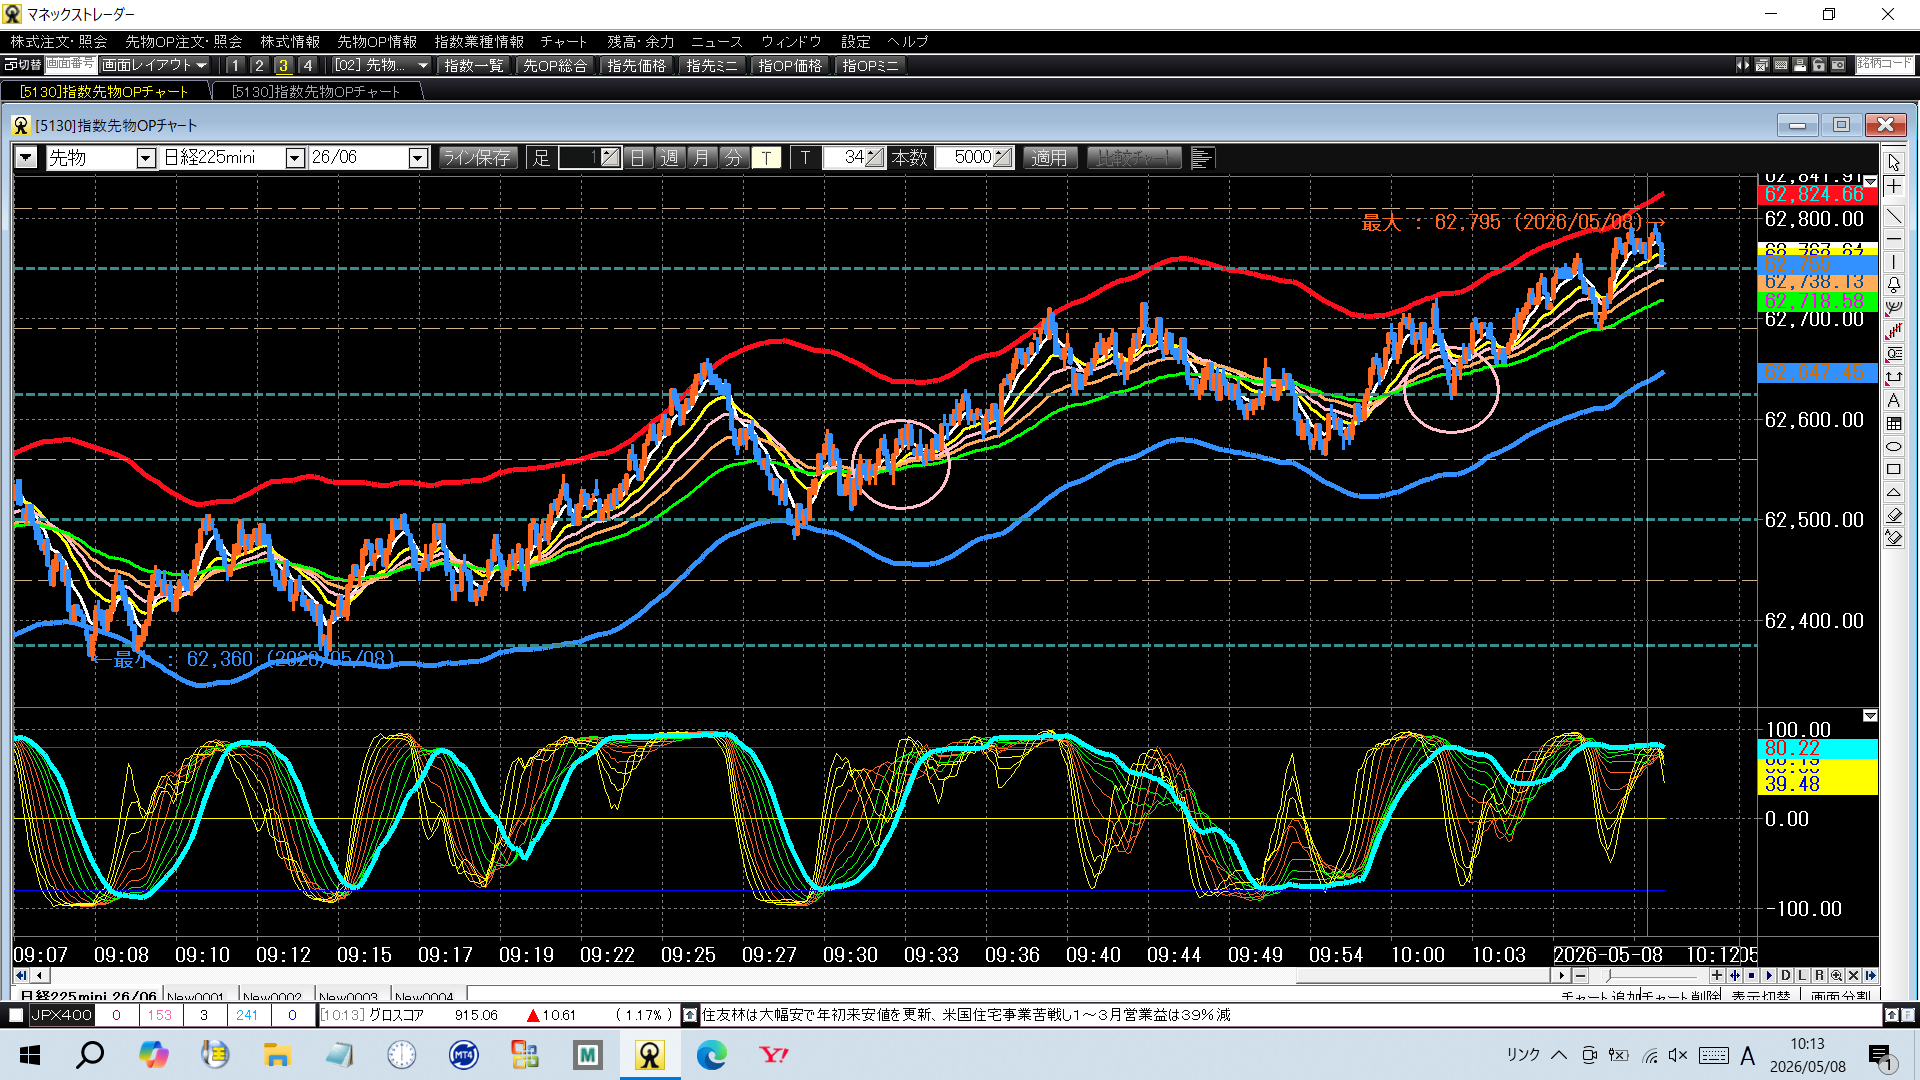Click the ライン保存 button
The height and width of the screenshot is (1080, 1920).
click(x=477, y=158)
